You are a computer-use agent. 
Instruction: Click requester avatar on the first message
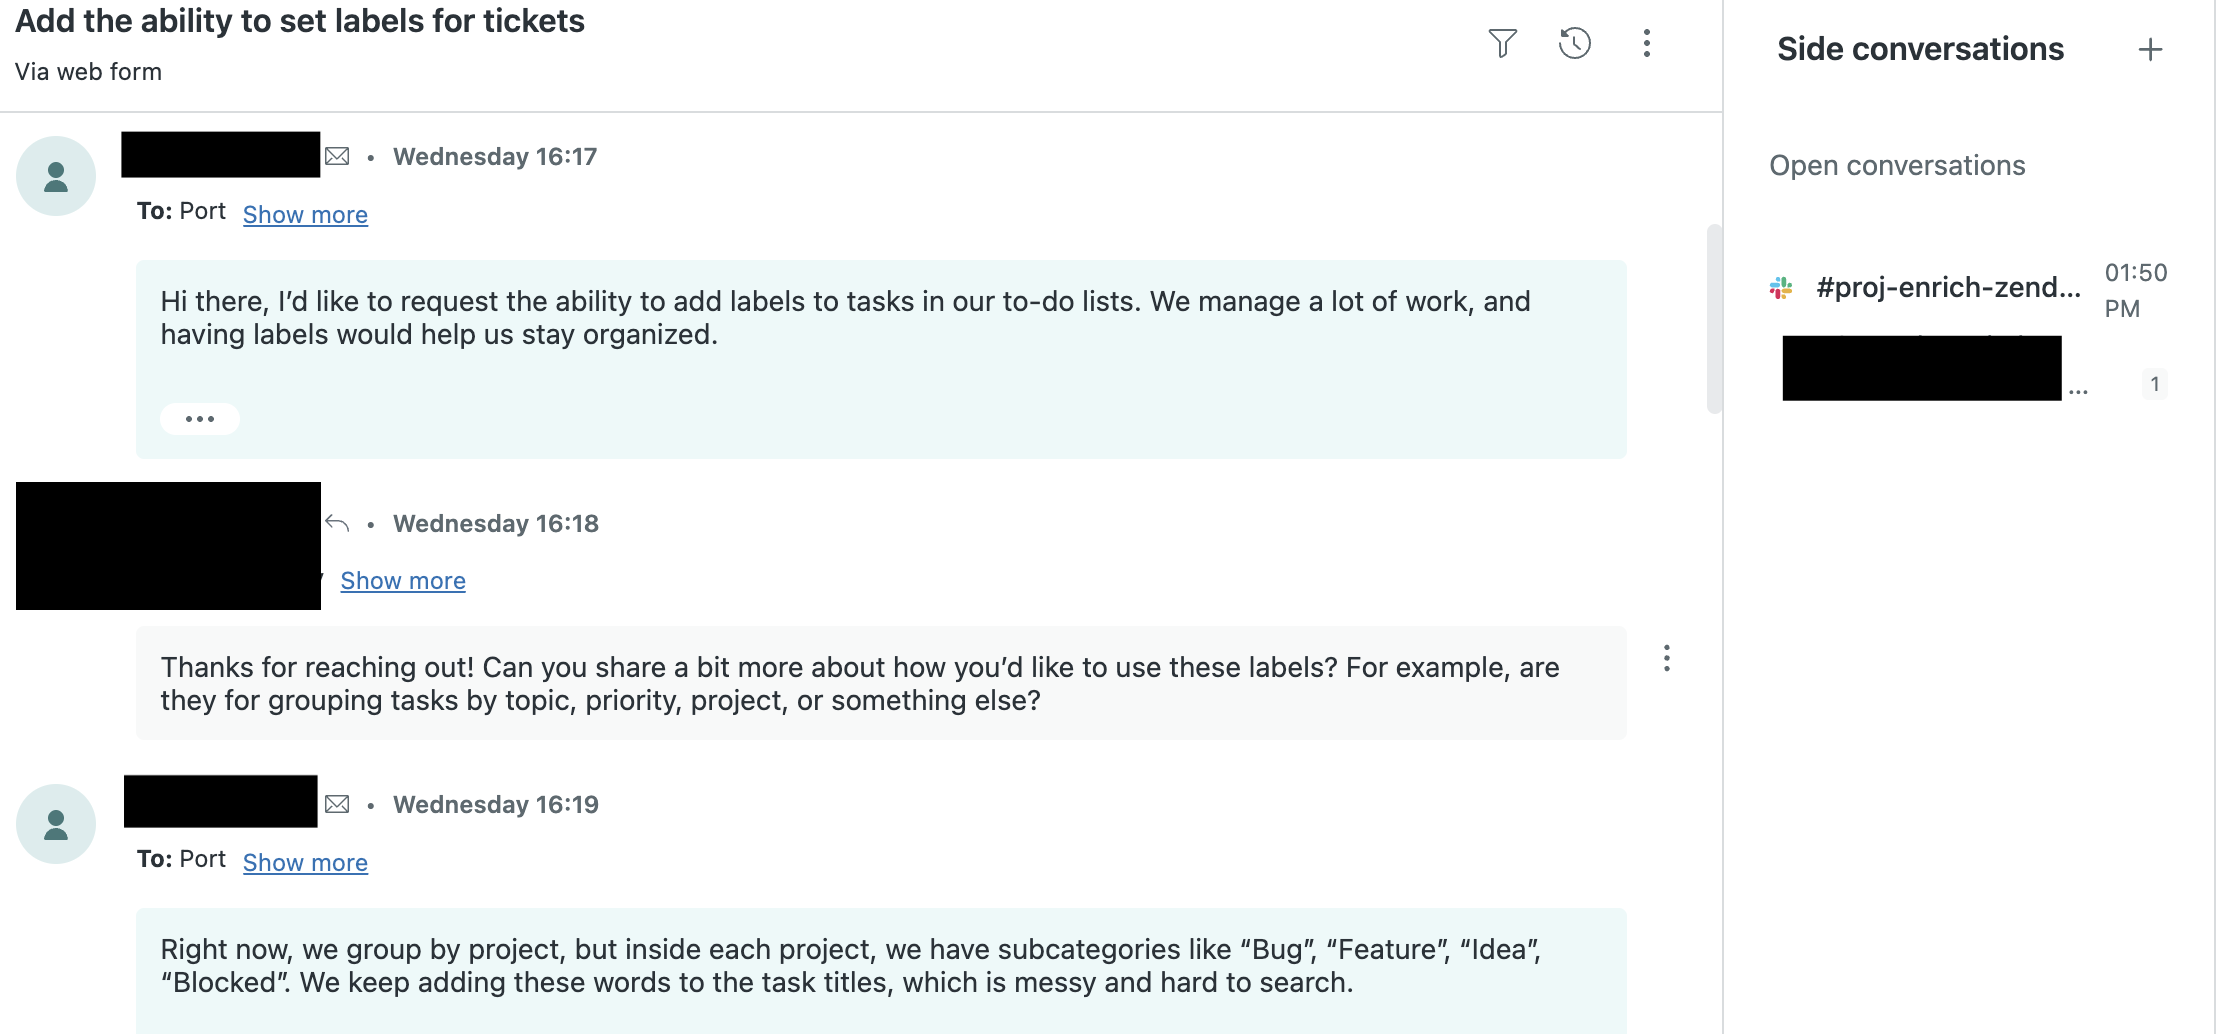tap(56, 176)
